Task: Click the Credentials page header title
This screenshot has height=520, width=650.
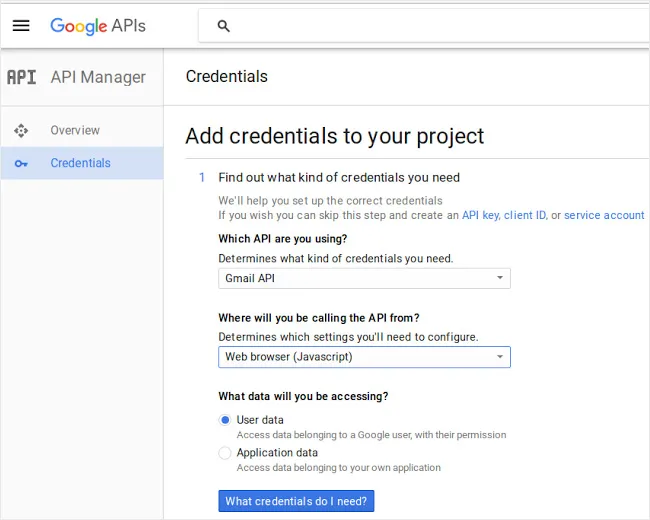Action: (x=227, y=76)
